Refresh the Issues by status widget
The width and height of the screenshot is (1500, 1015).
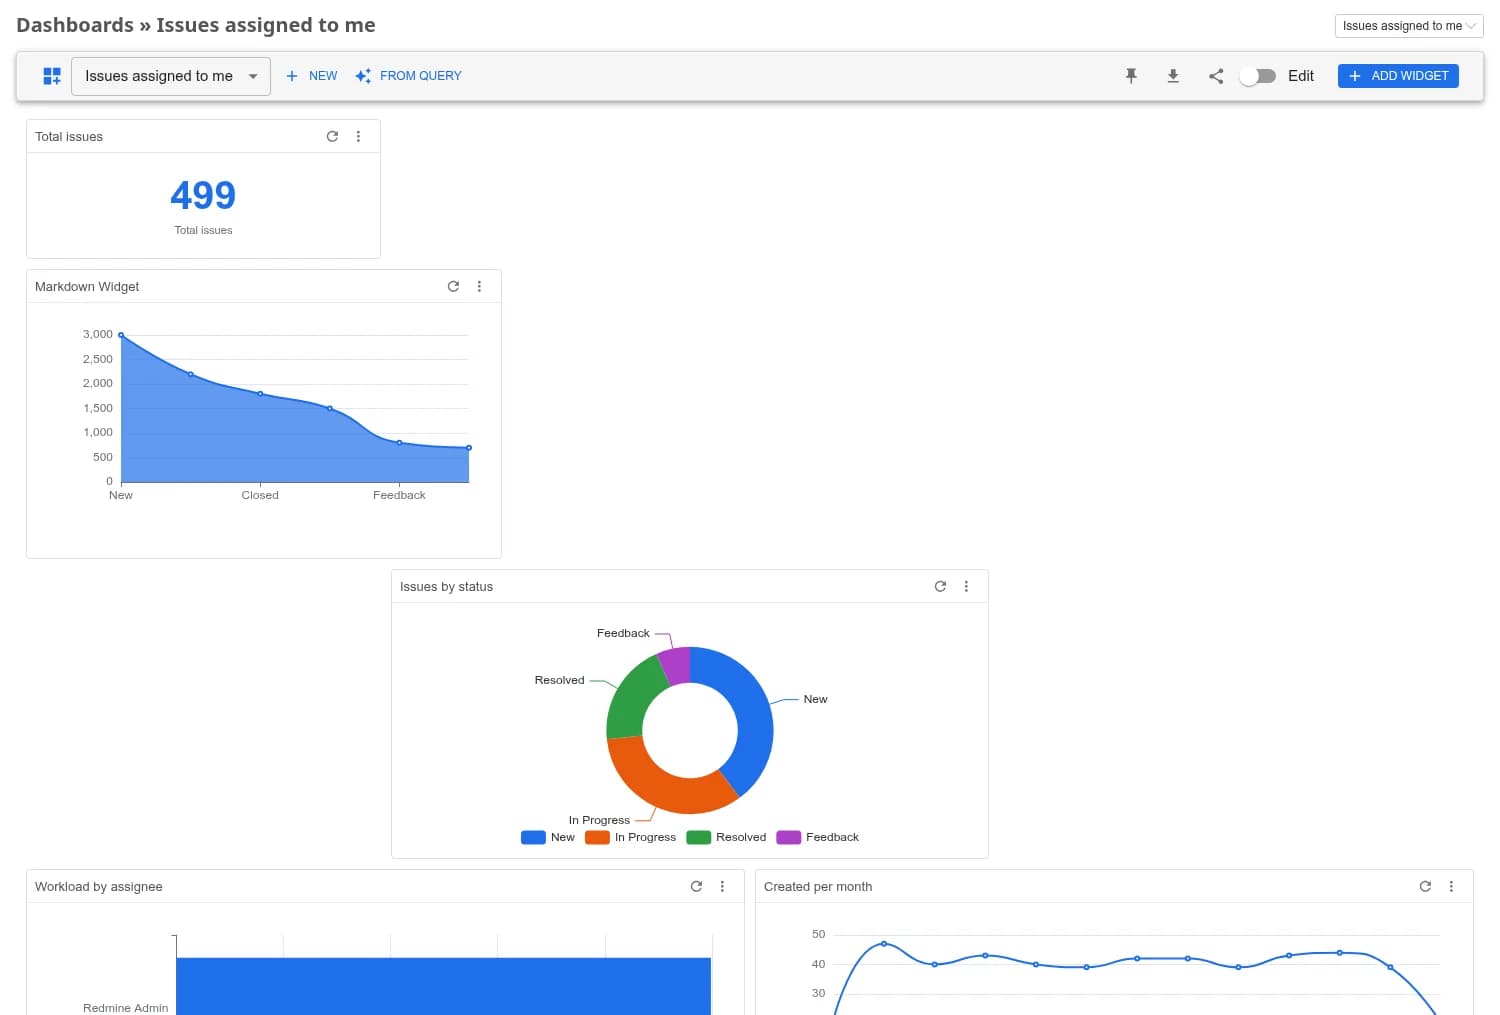940,586
